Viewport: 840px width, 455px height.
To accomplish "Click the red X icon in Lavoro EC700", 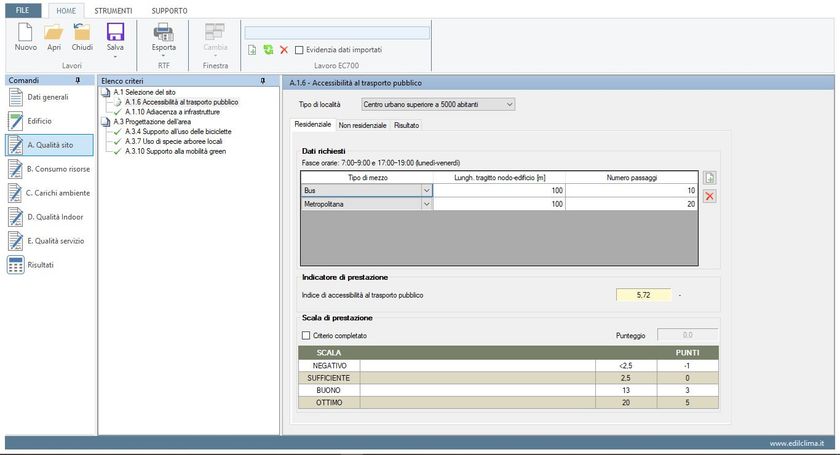I will pos(284,50).
